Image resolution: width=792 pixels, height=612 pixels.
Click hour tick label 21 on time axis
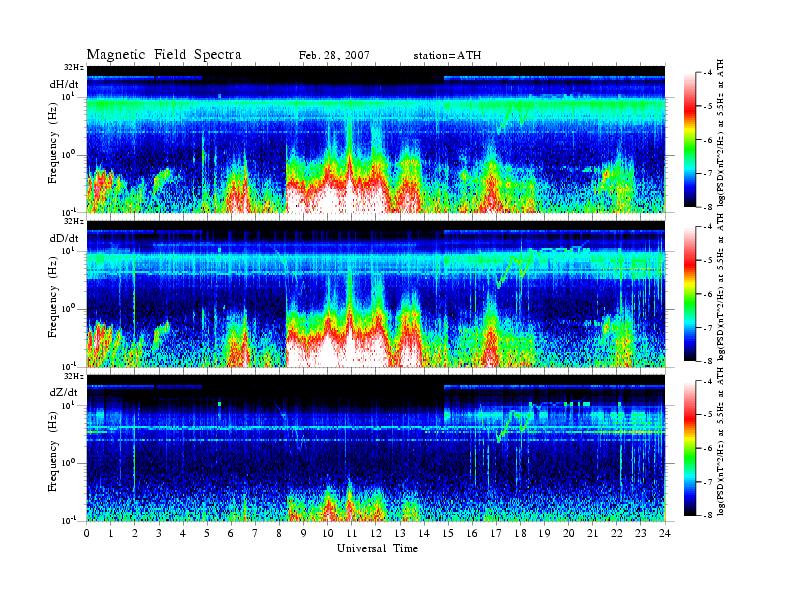pyautogui.click(x=592, y=534)
